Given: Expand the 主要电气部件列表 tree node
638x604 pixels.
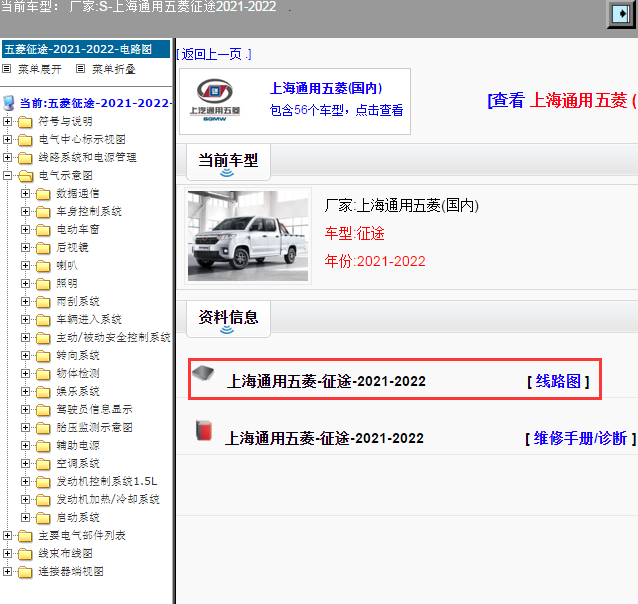Looking at the screenshot, I should click(x=7, y=535).
